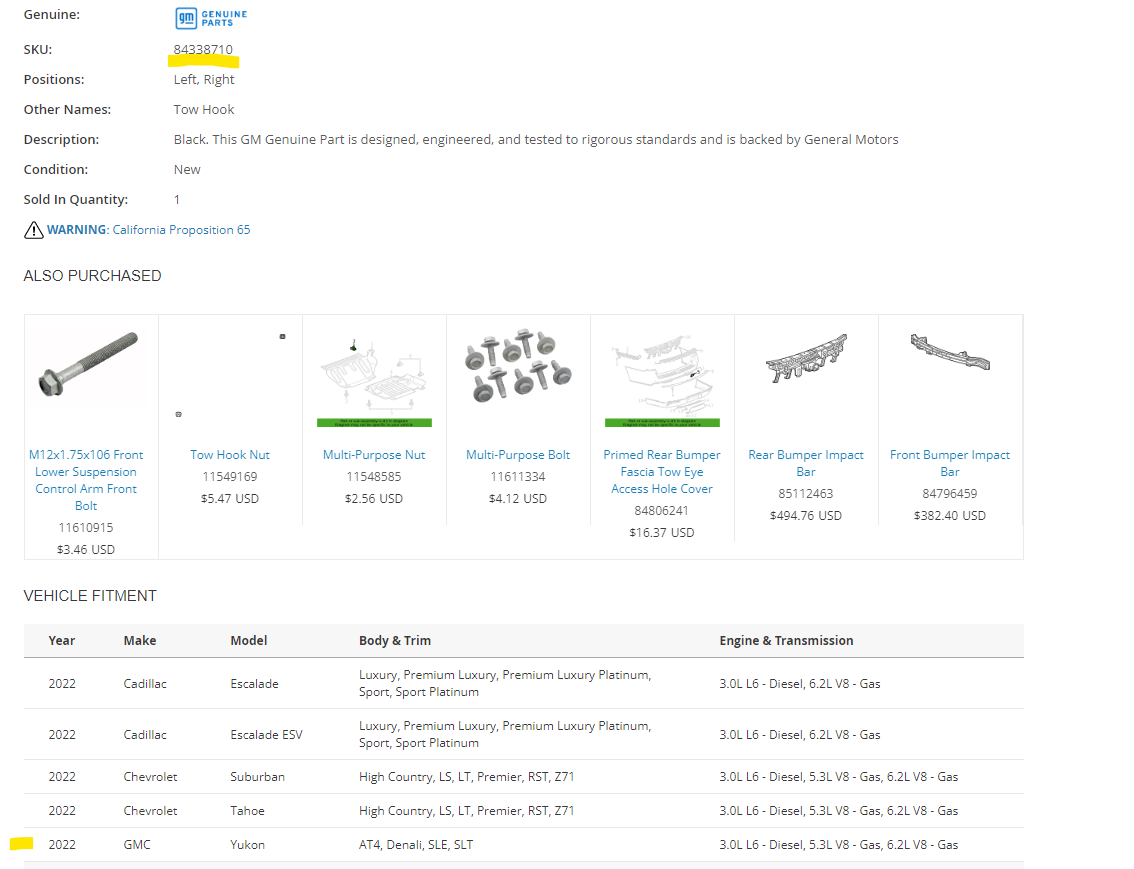1134x869 pixels.
Task: Open the Front Bumper Impact Bar image
Action: pyautogui.click(x=950, y=352)
